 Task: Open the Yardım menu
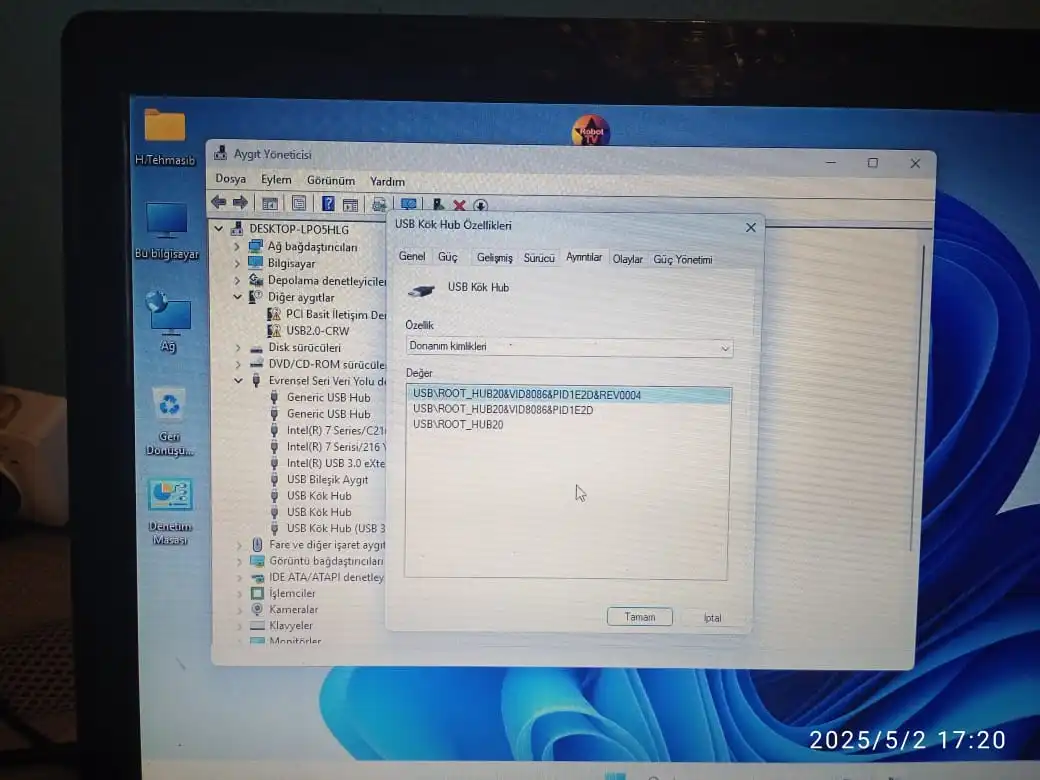coord(387,181)
